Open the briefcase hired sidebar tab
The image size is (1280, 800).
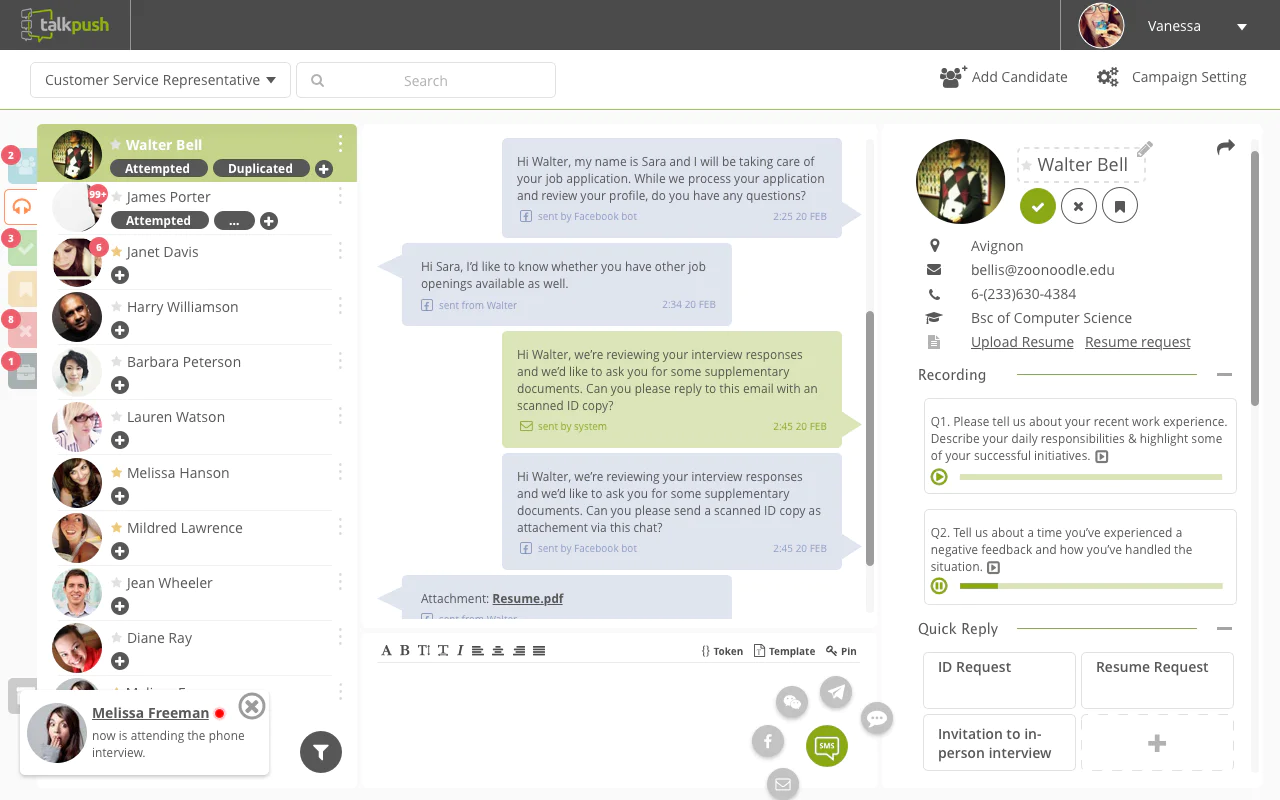tap(22, 371)
